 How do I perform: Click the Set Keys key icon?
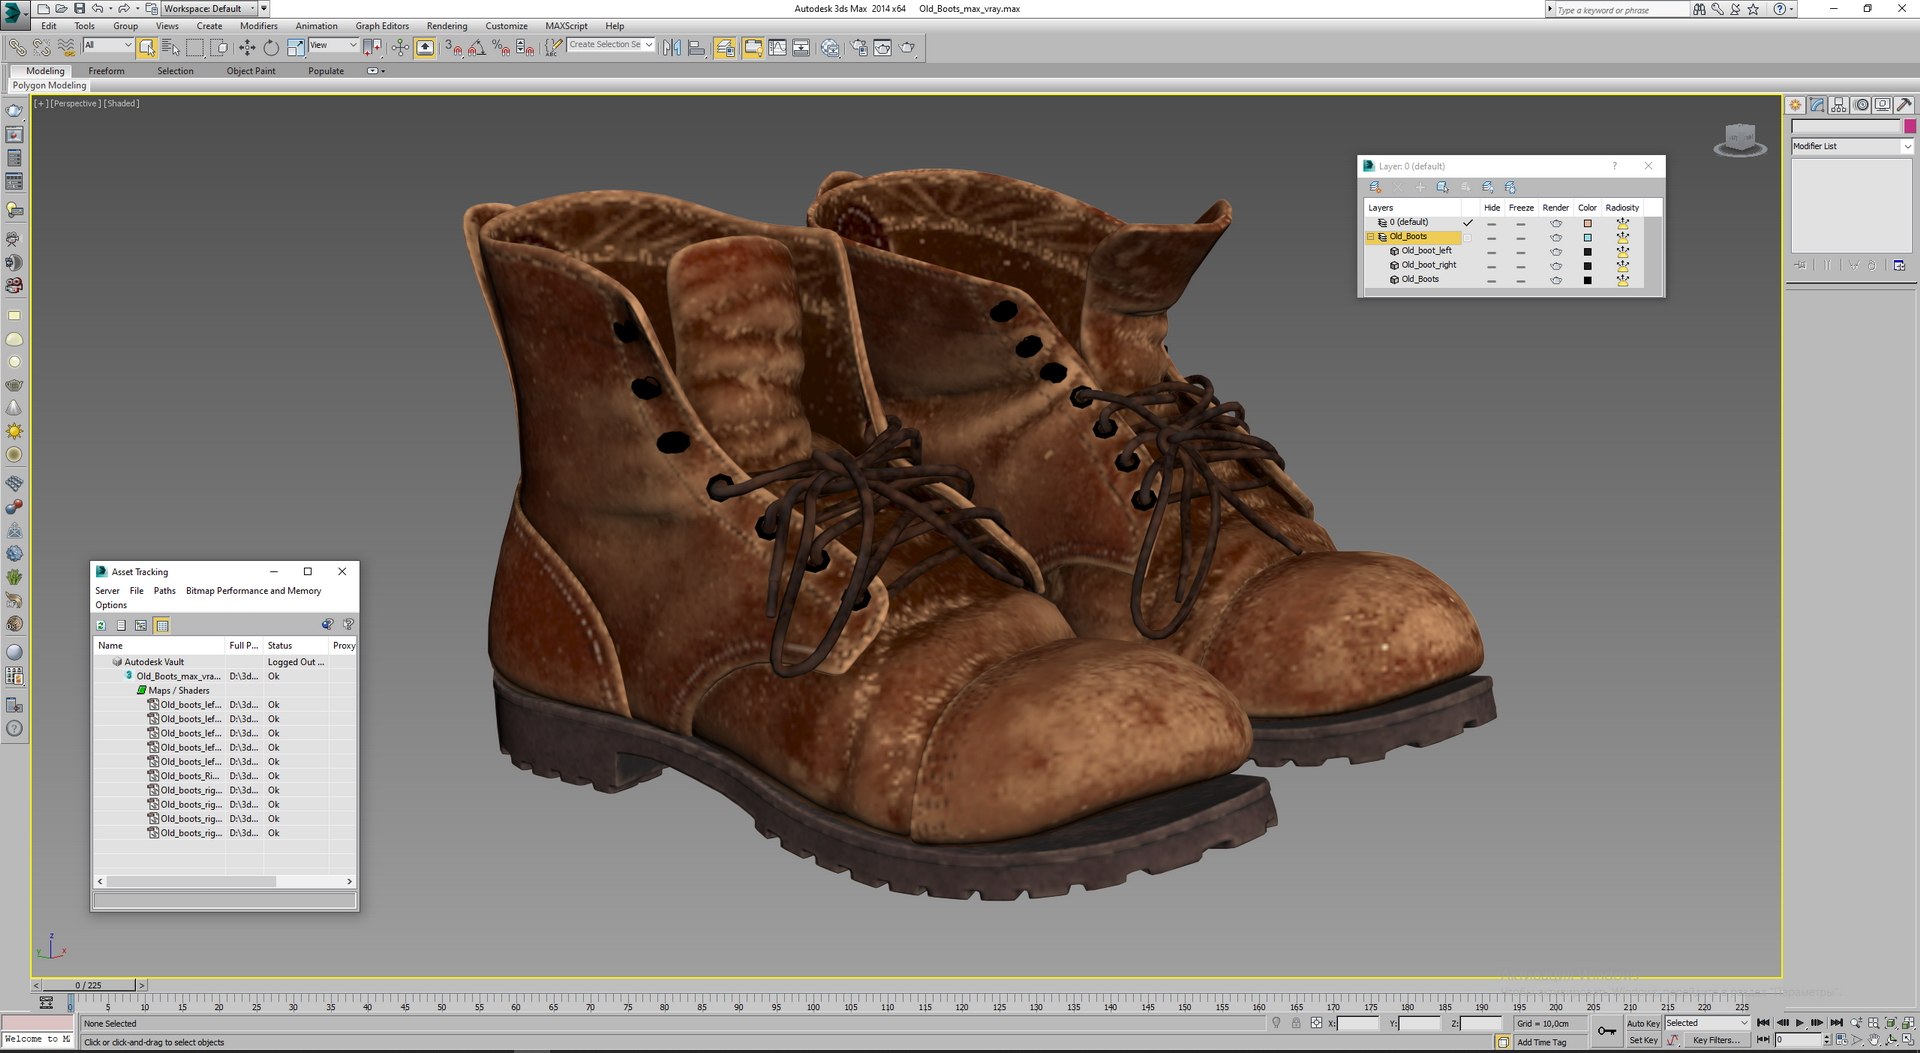tap(1606, 1031)
